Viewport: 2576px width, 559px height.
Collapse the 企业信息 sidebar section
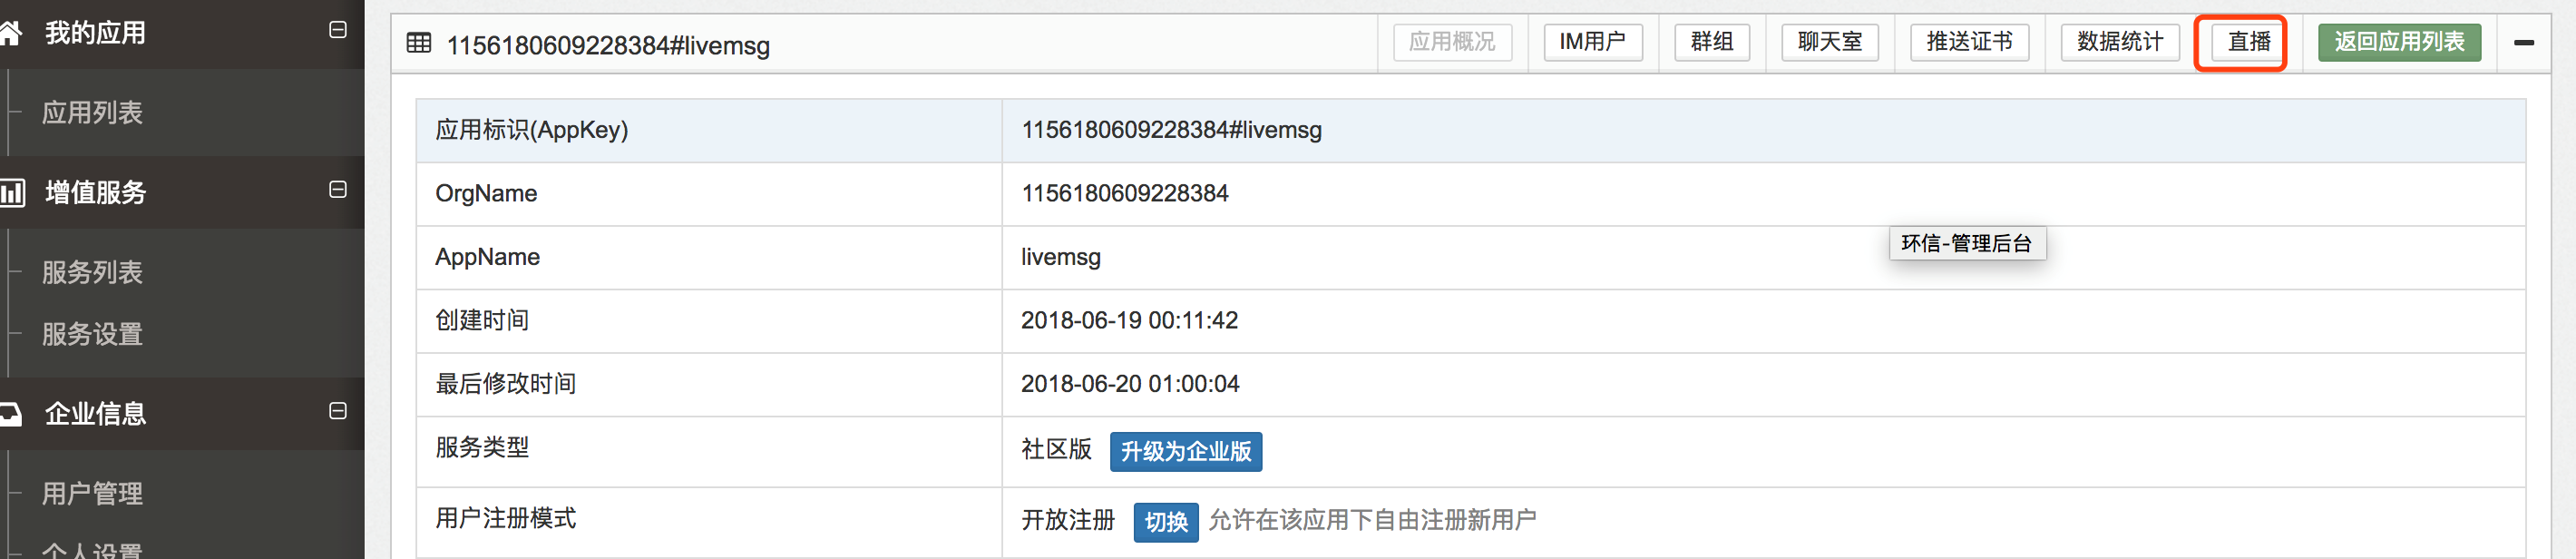[338, 411]
